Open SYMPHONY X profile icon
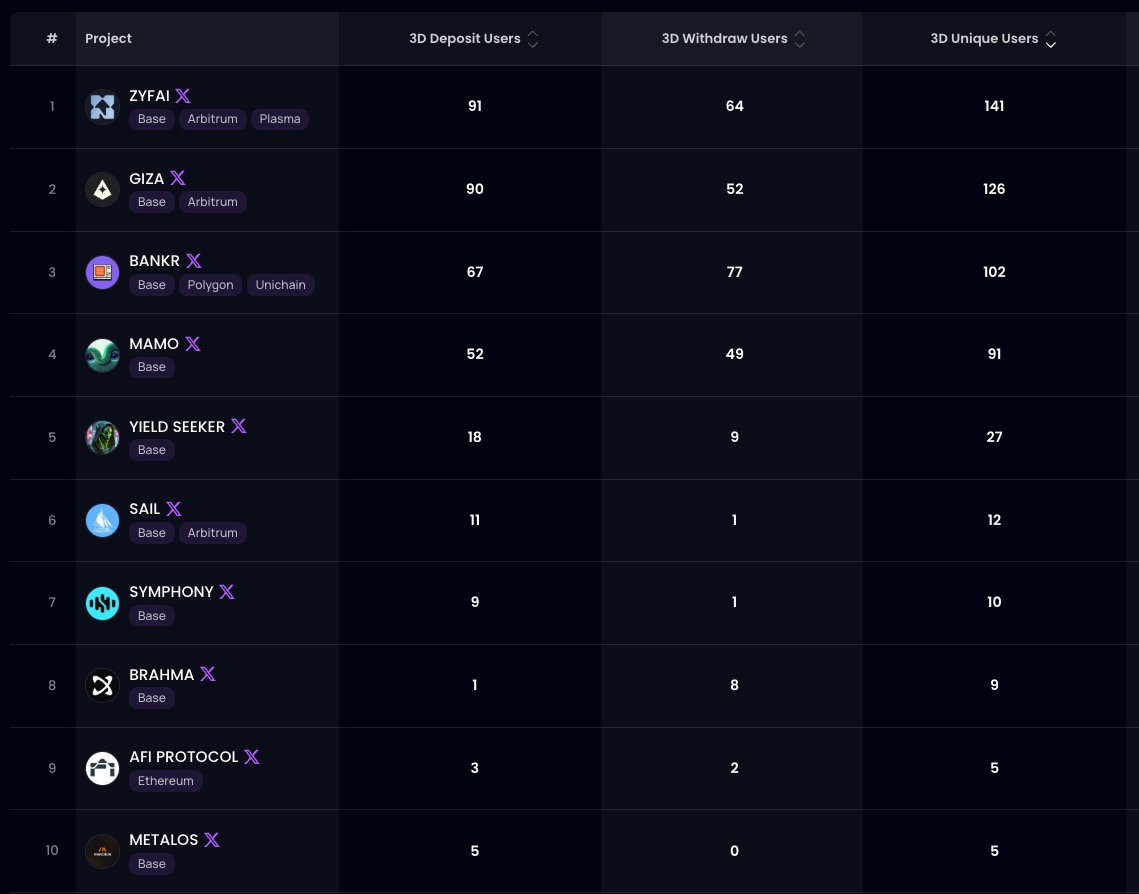1139x894 pixels. pos(227,592)
